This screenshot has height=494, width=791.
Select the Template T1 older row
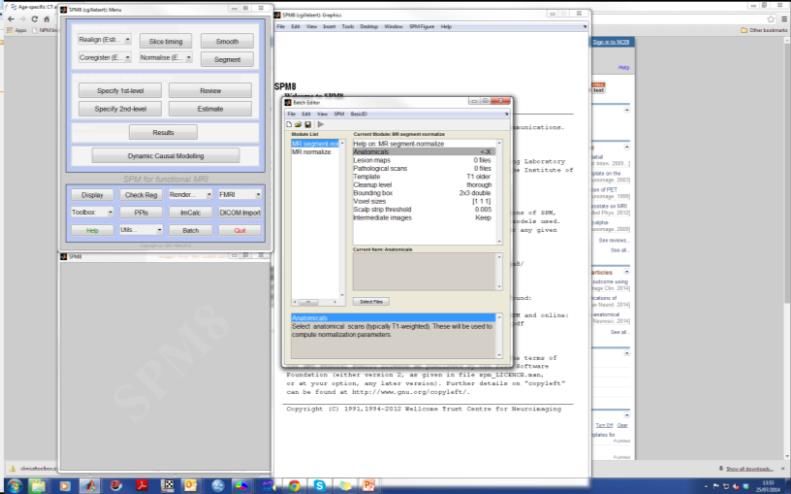(423, 177)
